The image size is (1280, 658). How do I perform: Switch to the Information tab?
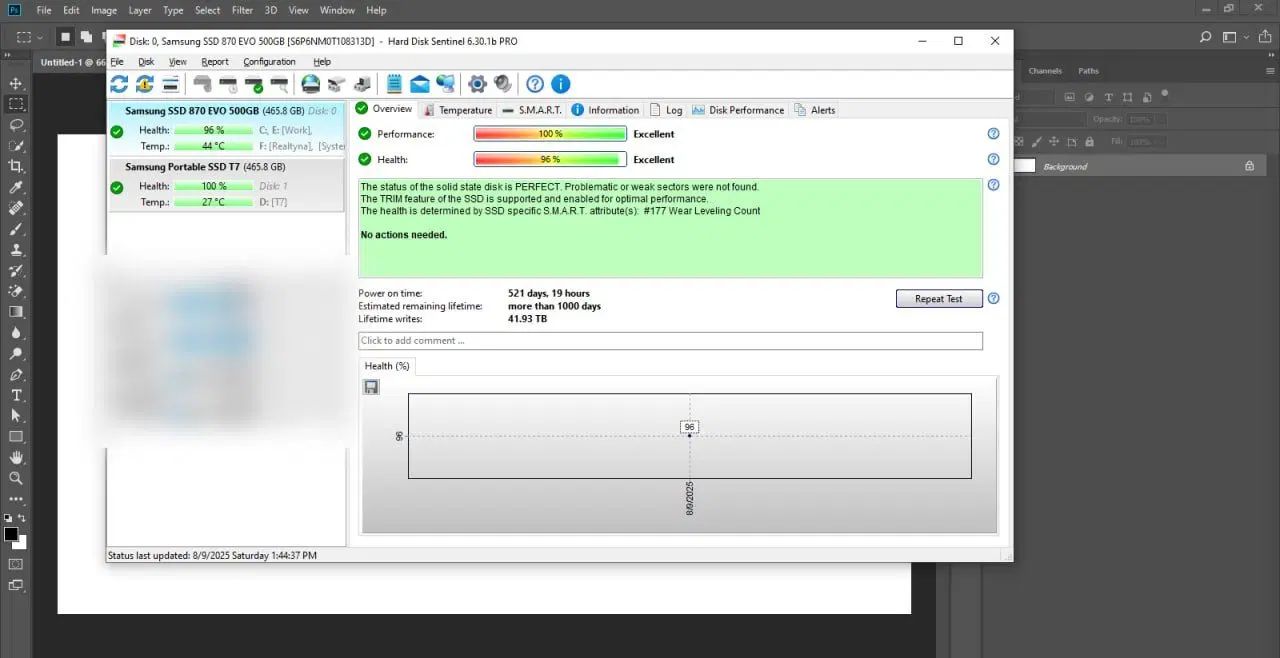[605, 110]
